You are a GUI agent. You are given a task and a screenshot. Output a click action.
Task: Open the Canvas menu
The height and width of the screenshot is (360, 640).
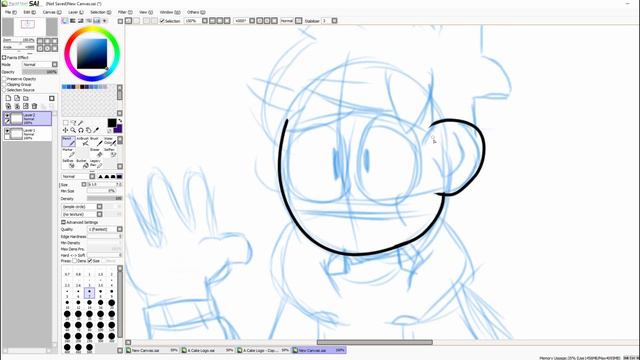point(52,12)
